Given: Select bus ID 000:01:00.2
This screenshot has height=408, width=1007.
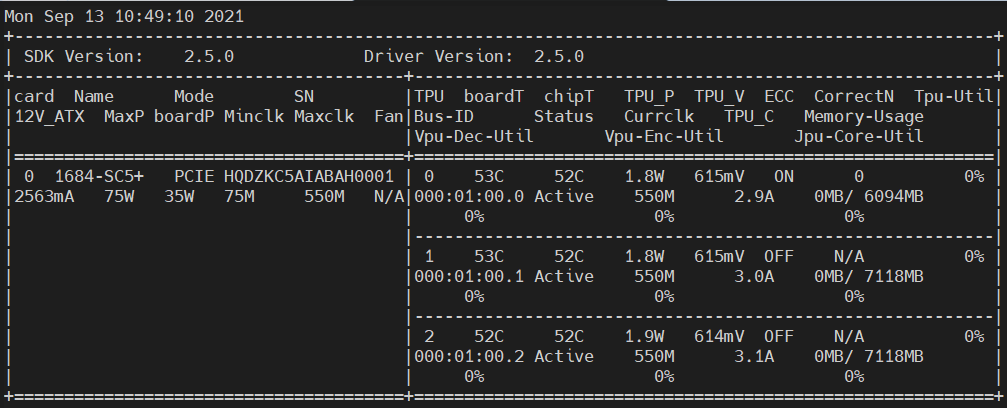Looking at the screenshot, I should (469, 356).
